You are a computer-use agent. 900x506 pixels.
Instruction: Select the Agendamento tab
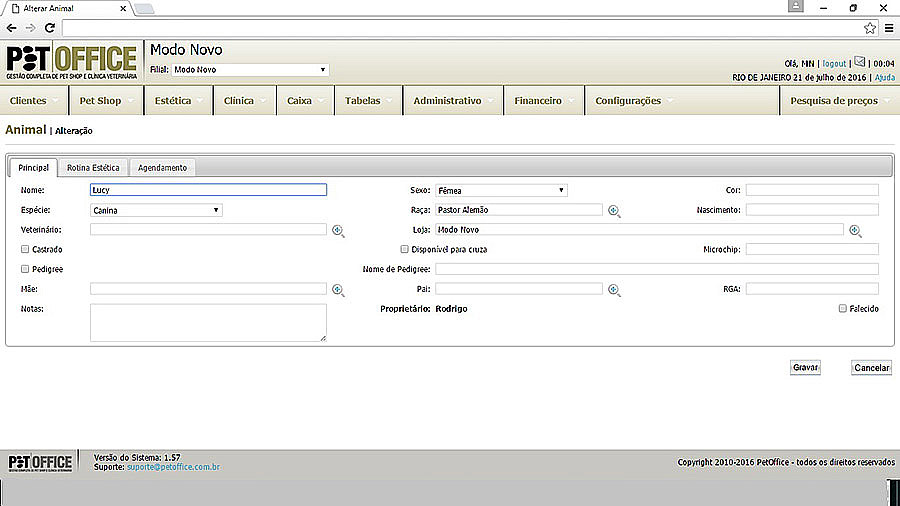[x=162, y=168]
